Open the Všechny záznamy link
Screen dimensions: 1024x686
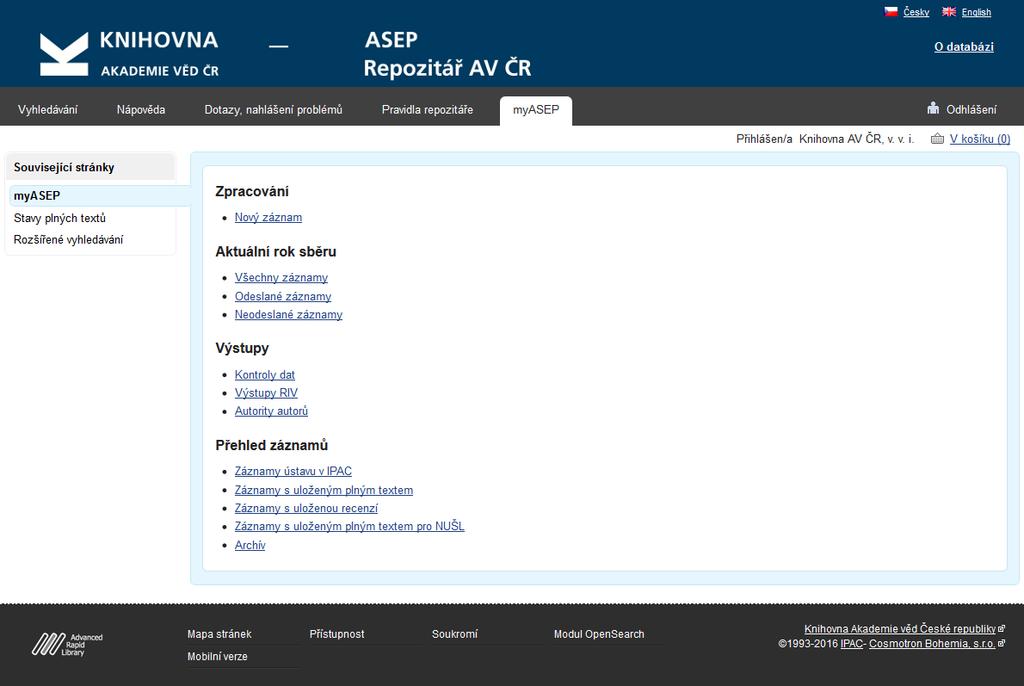point(281,277)
